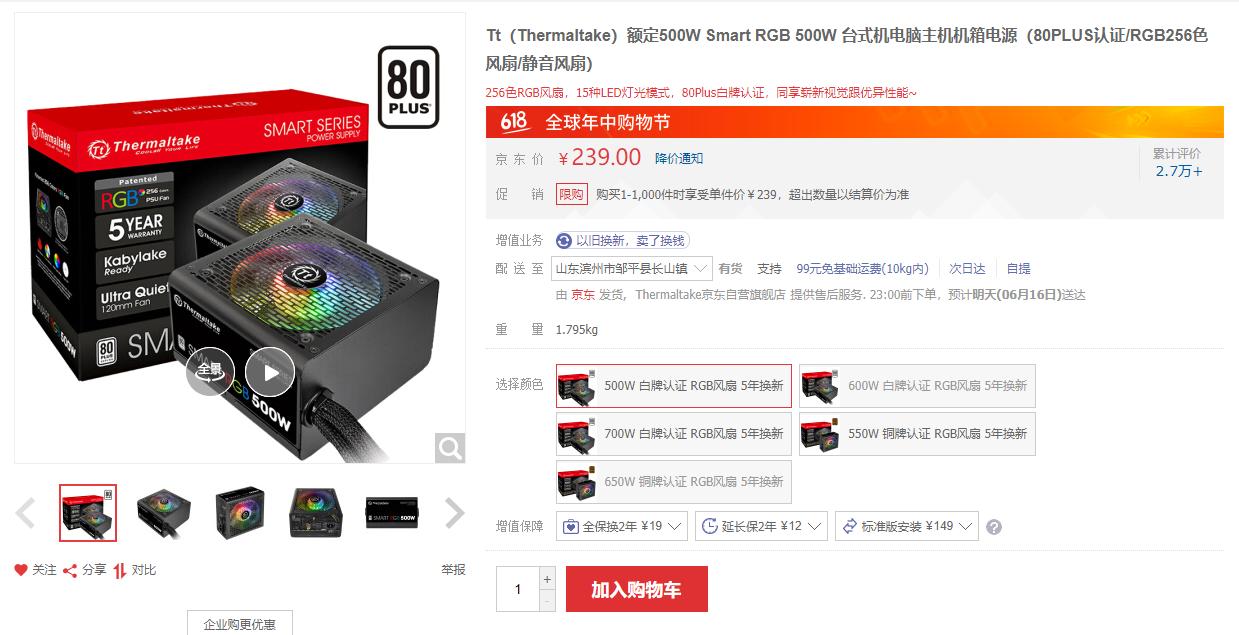
Task: Open the 延长保2年 ¥12 dropdown
Action: click(x=761, y=526)
